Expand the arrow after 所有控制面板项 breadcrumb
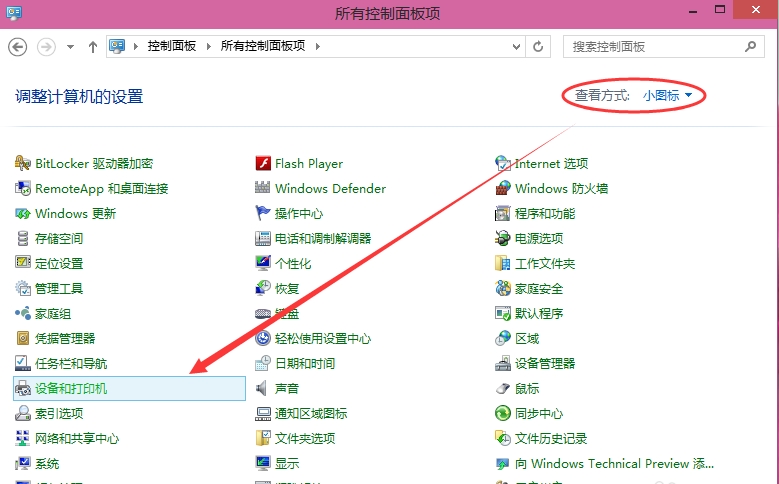This screenshot has height=484, width=779. click(317, 47)
